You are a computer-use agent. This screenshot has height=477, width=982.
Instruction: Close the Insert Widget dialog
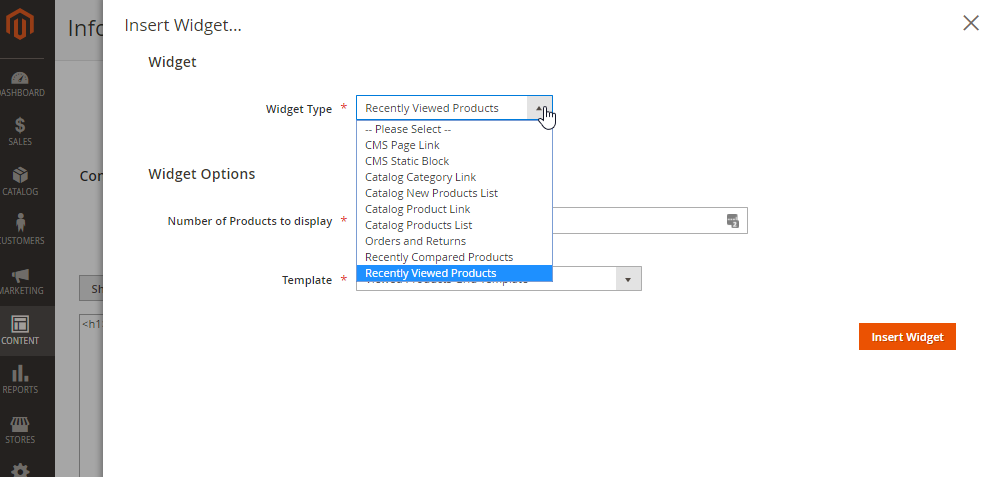coord(971,23)
